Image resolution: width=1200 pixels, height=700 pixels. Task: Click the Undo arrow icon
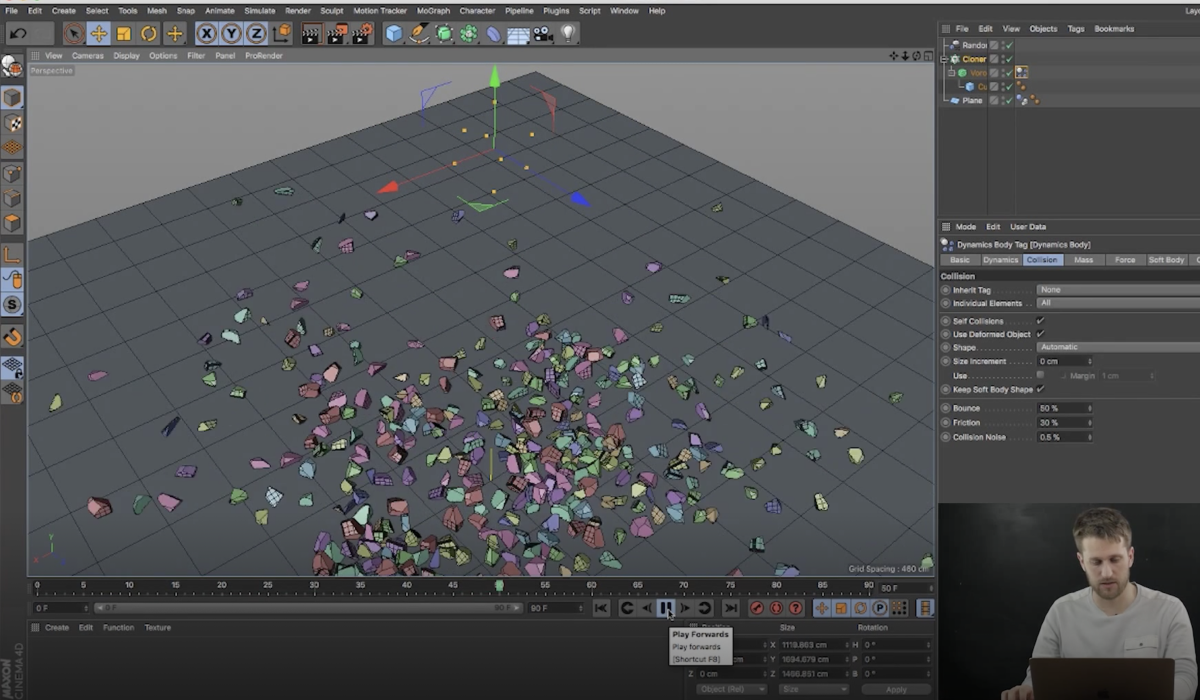pyautogui.click(x=18, y=34)
